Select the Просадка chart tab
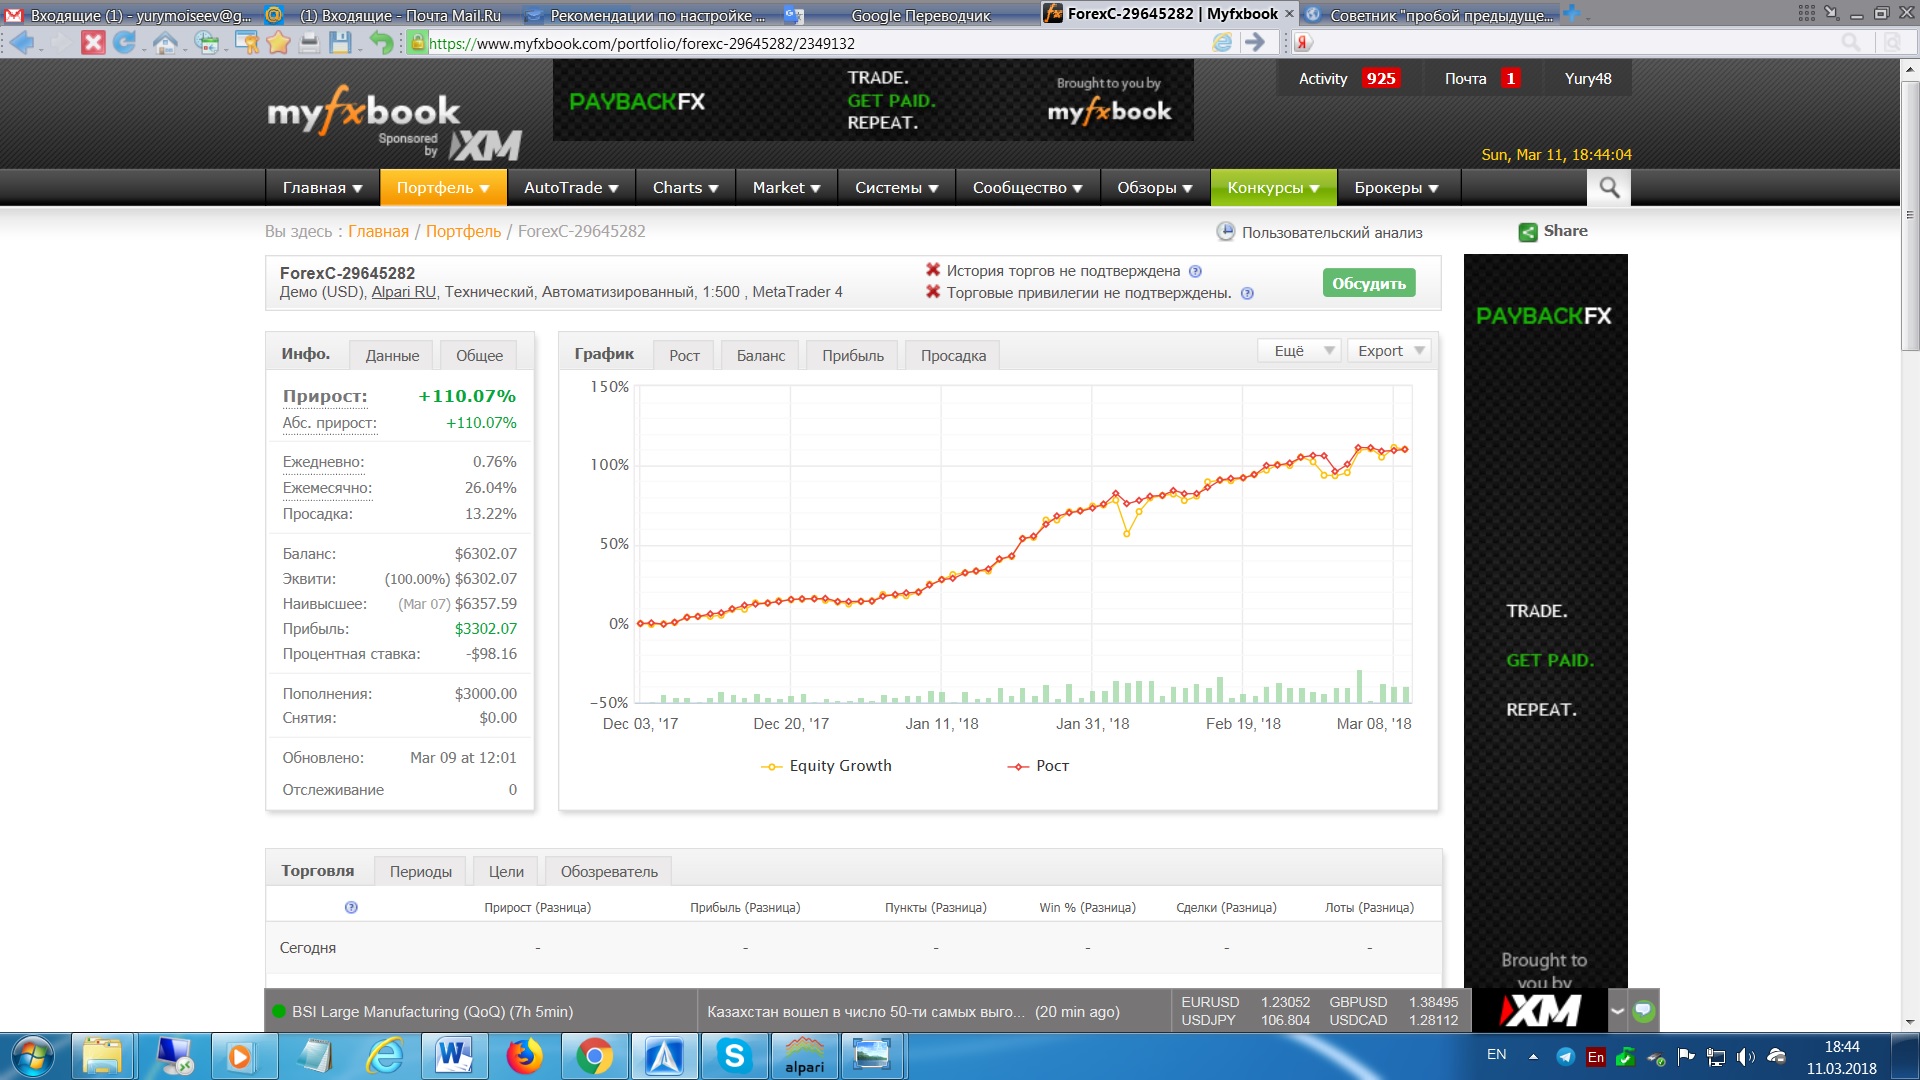This screenshot has height=1080, width=1920. pos(953,356)
